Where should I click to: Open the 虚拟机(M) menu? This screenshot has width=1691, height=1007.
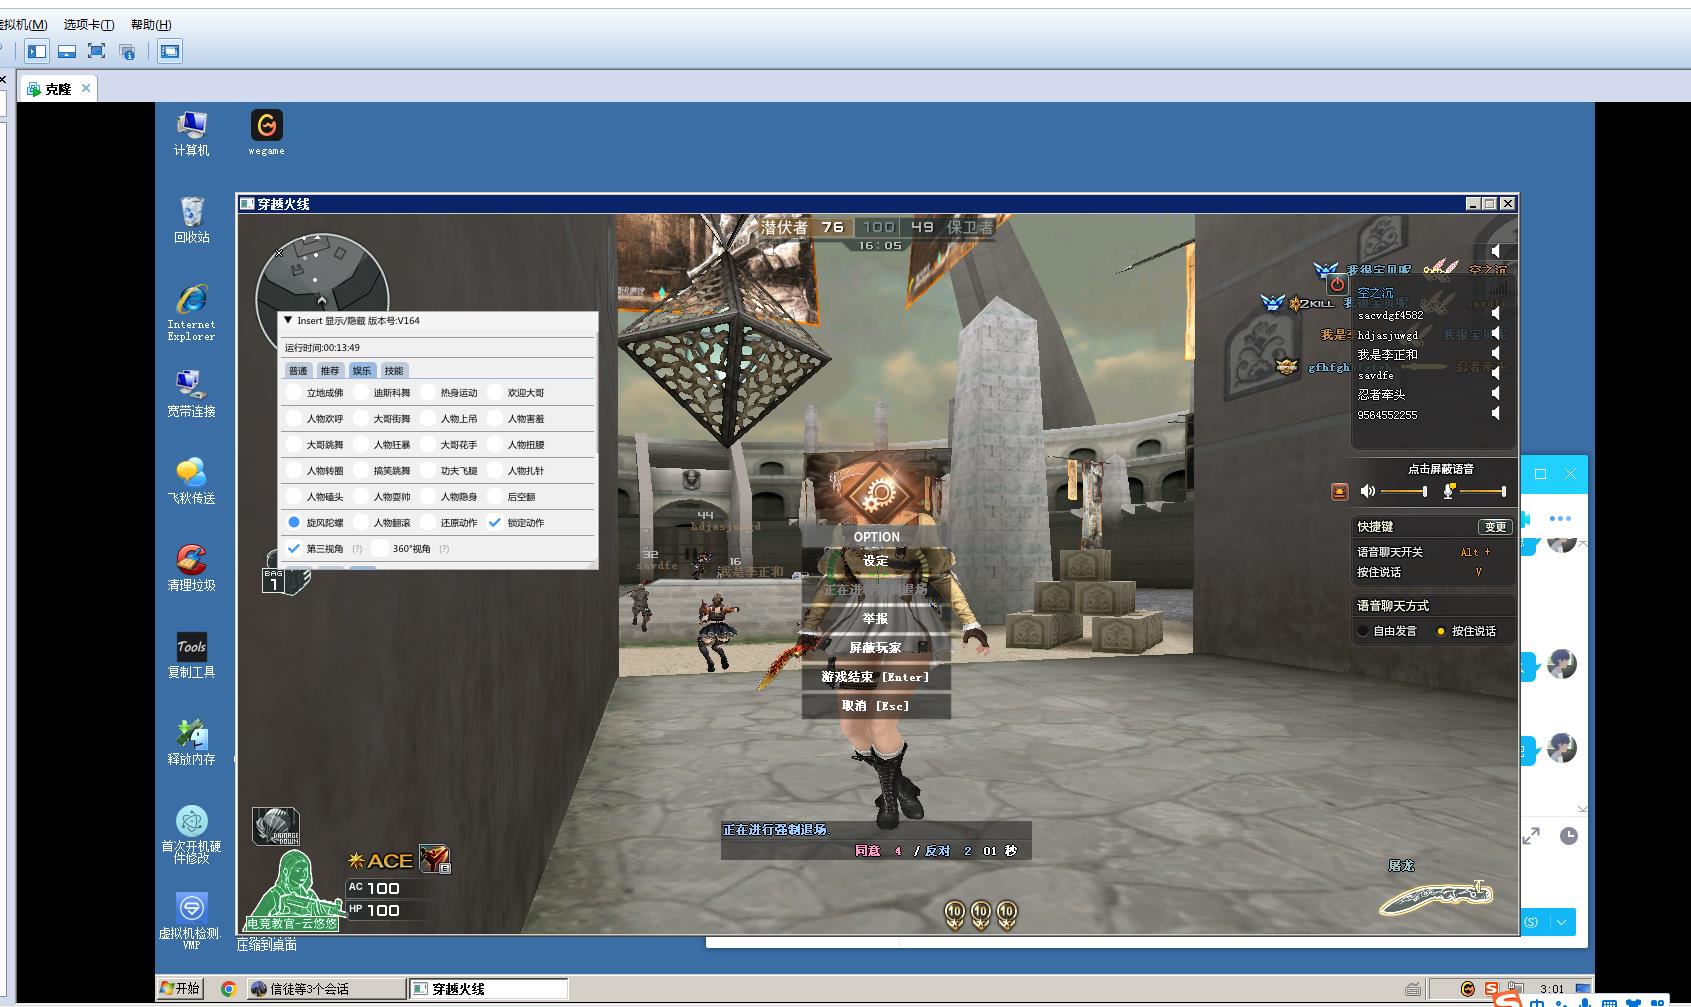[x=22, y=24]
